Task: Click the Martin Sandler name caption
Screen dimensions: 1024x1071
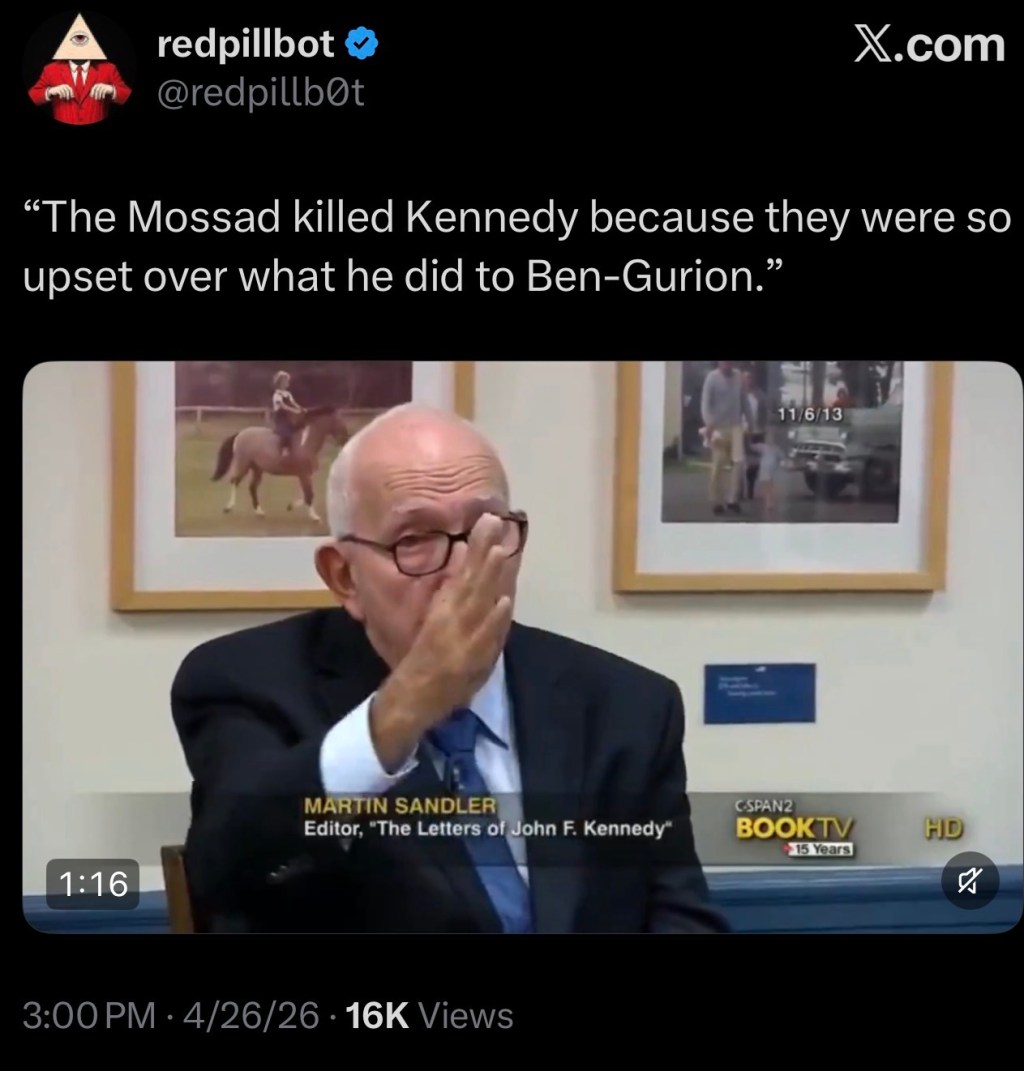Action: point(400,806)
